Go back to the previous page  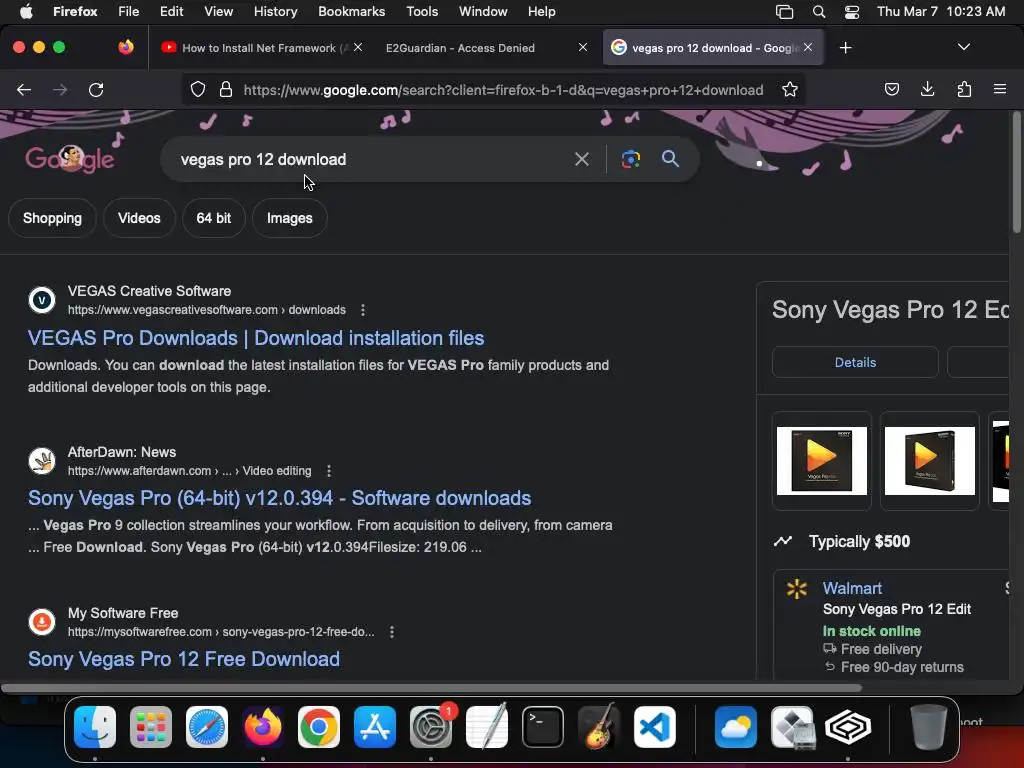(24, 89)
